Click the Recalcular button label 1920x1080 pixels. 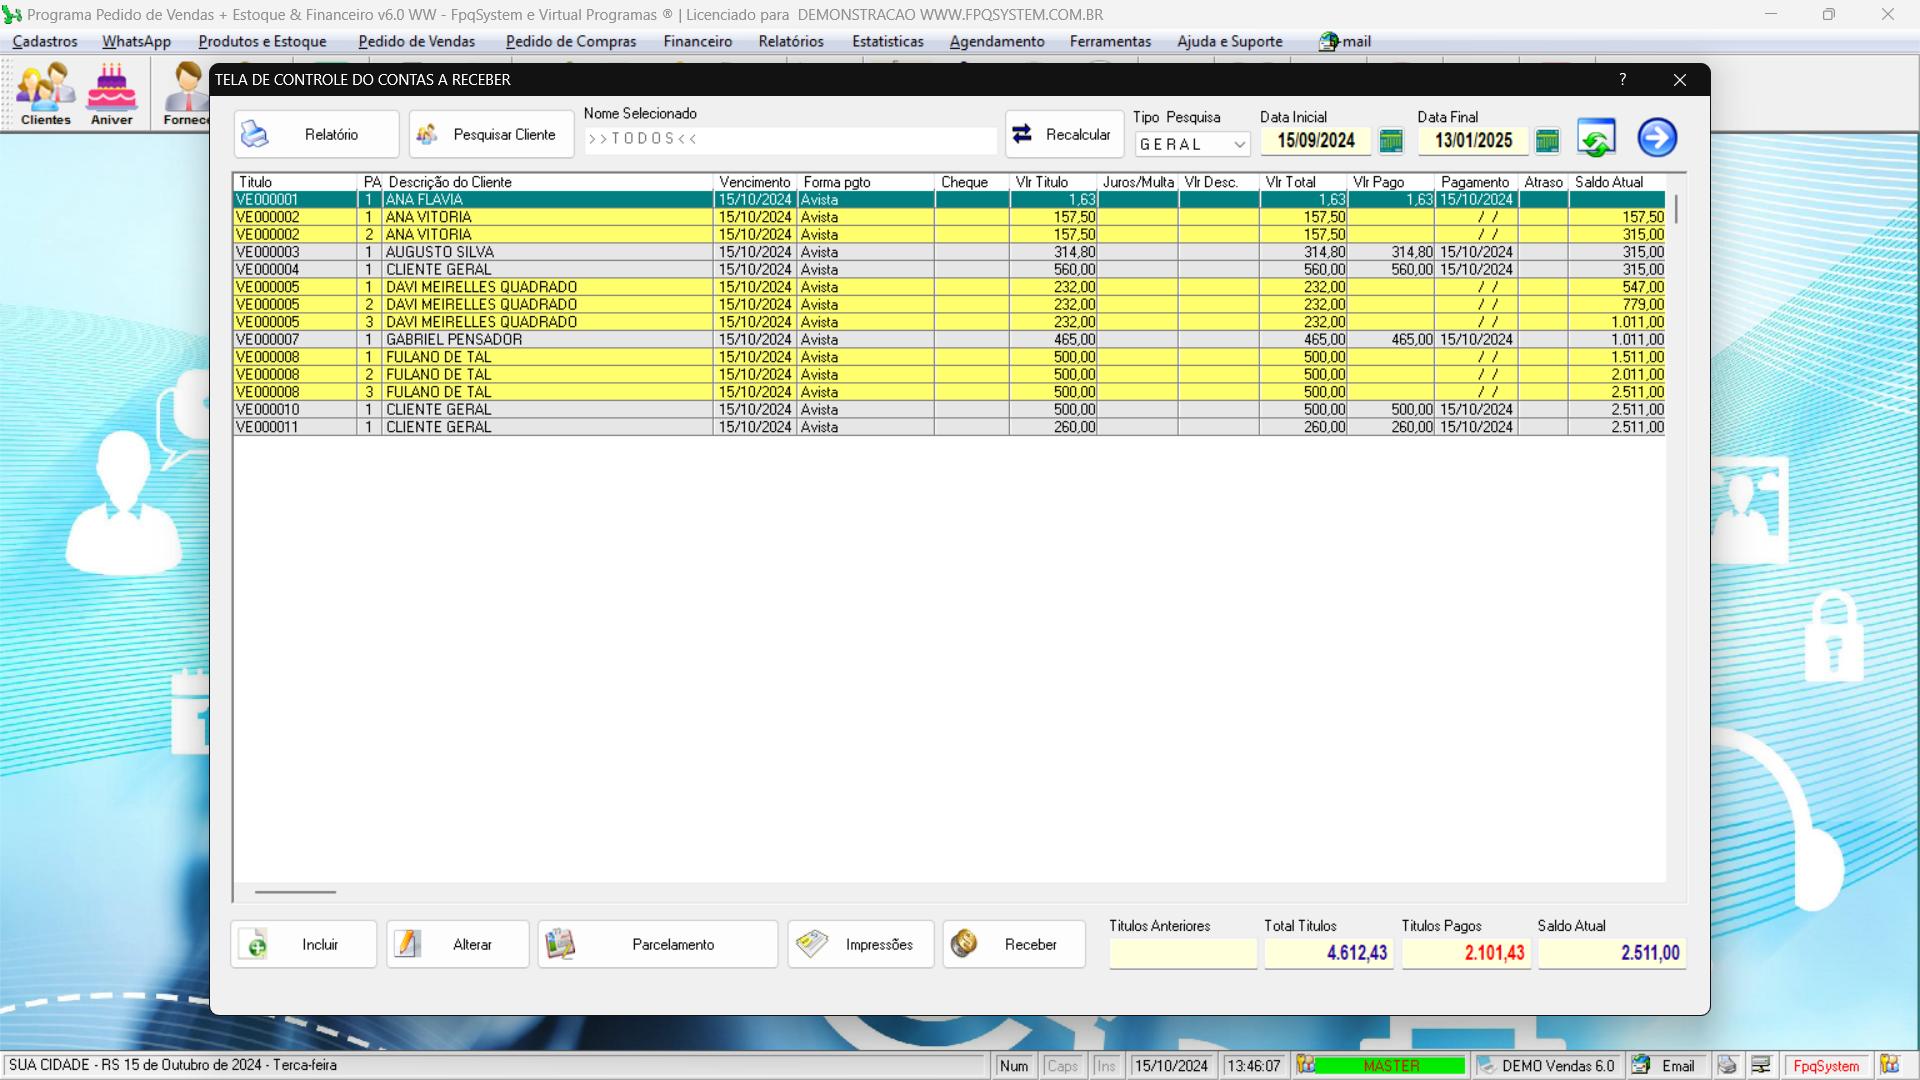(x=1078, y=135)
